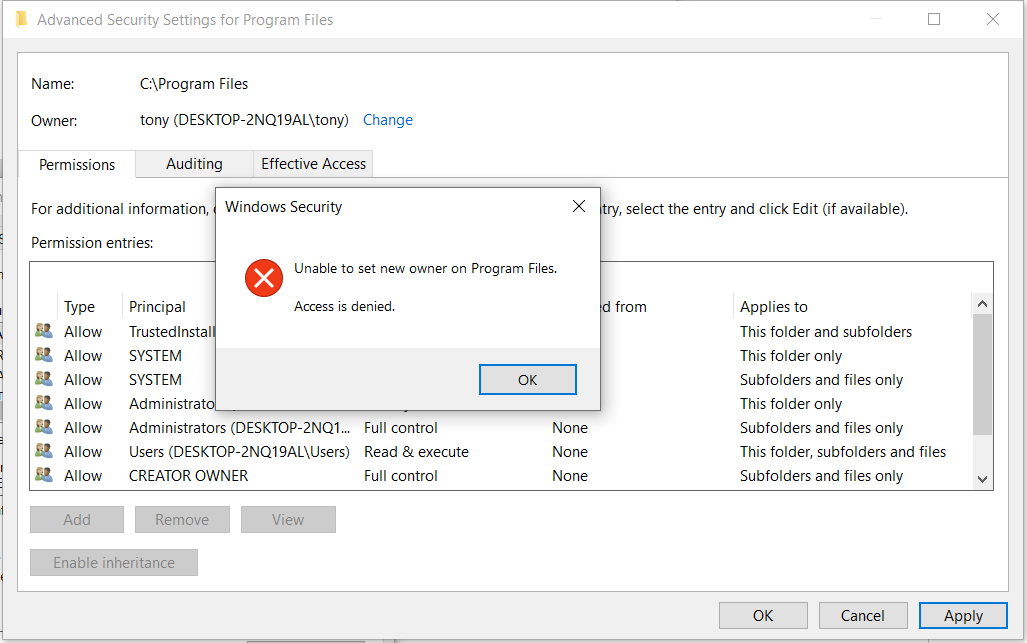Select the Users (DESKTOP-2NQ19AL\Users) principal entry
Image resolution: width=1027 pixels, height=643 pixels.
pyautogui.click(x=239, y=452)
